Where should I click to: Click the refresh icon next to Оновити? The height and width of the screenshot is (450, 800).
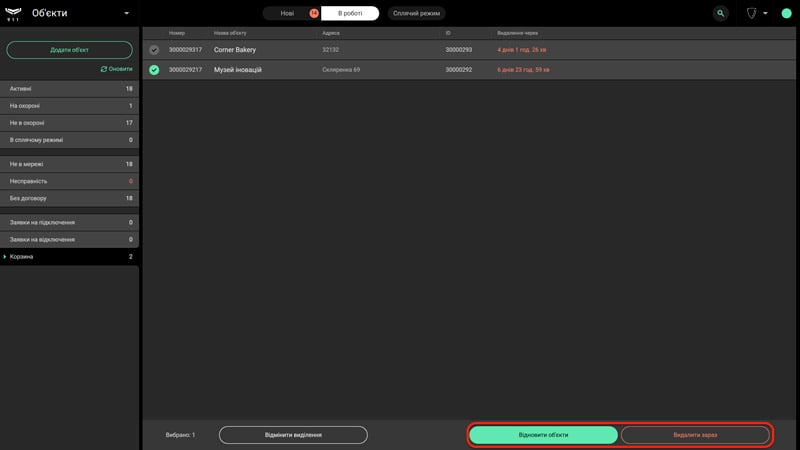click(x=104, y=69)
